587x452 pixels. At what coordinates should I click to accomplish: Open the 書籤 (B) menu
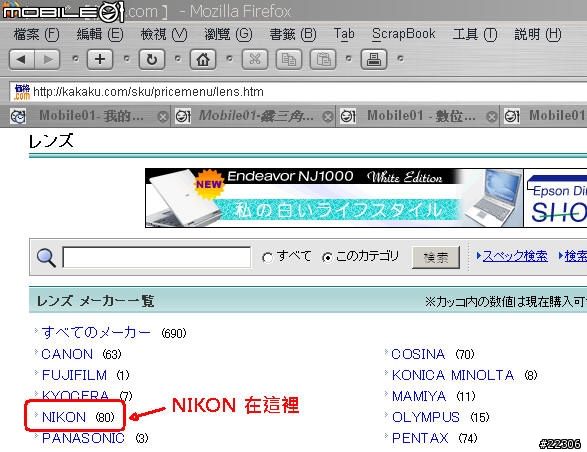point(293,34)
